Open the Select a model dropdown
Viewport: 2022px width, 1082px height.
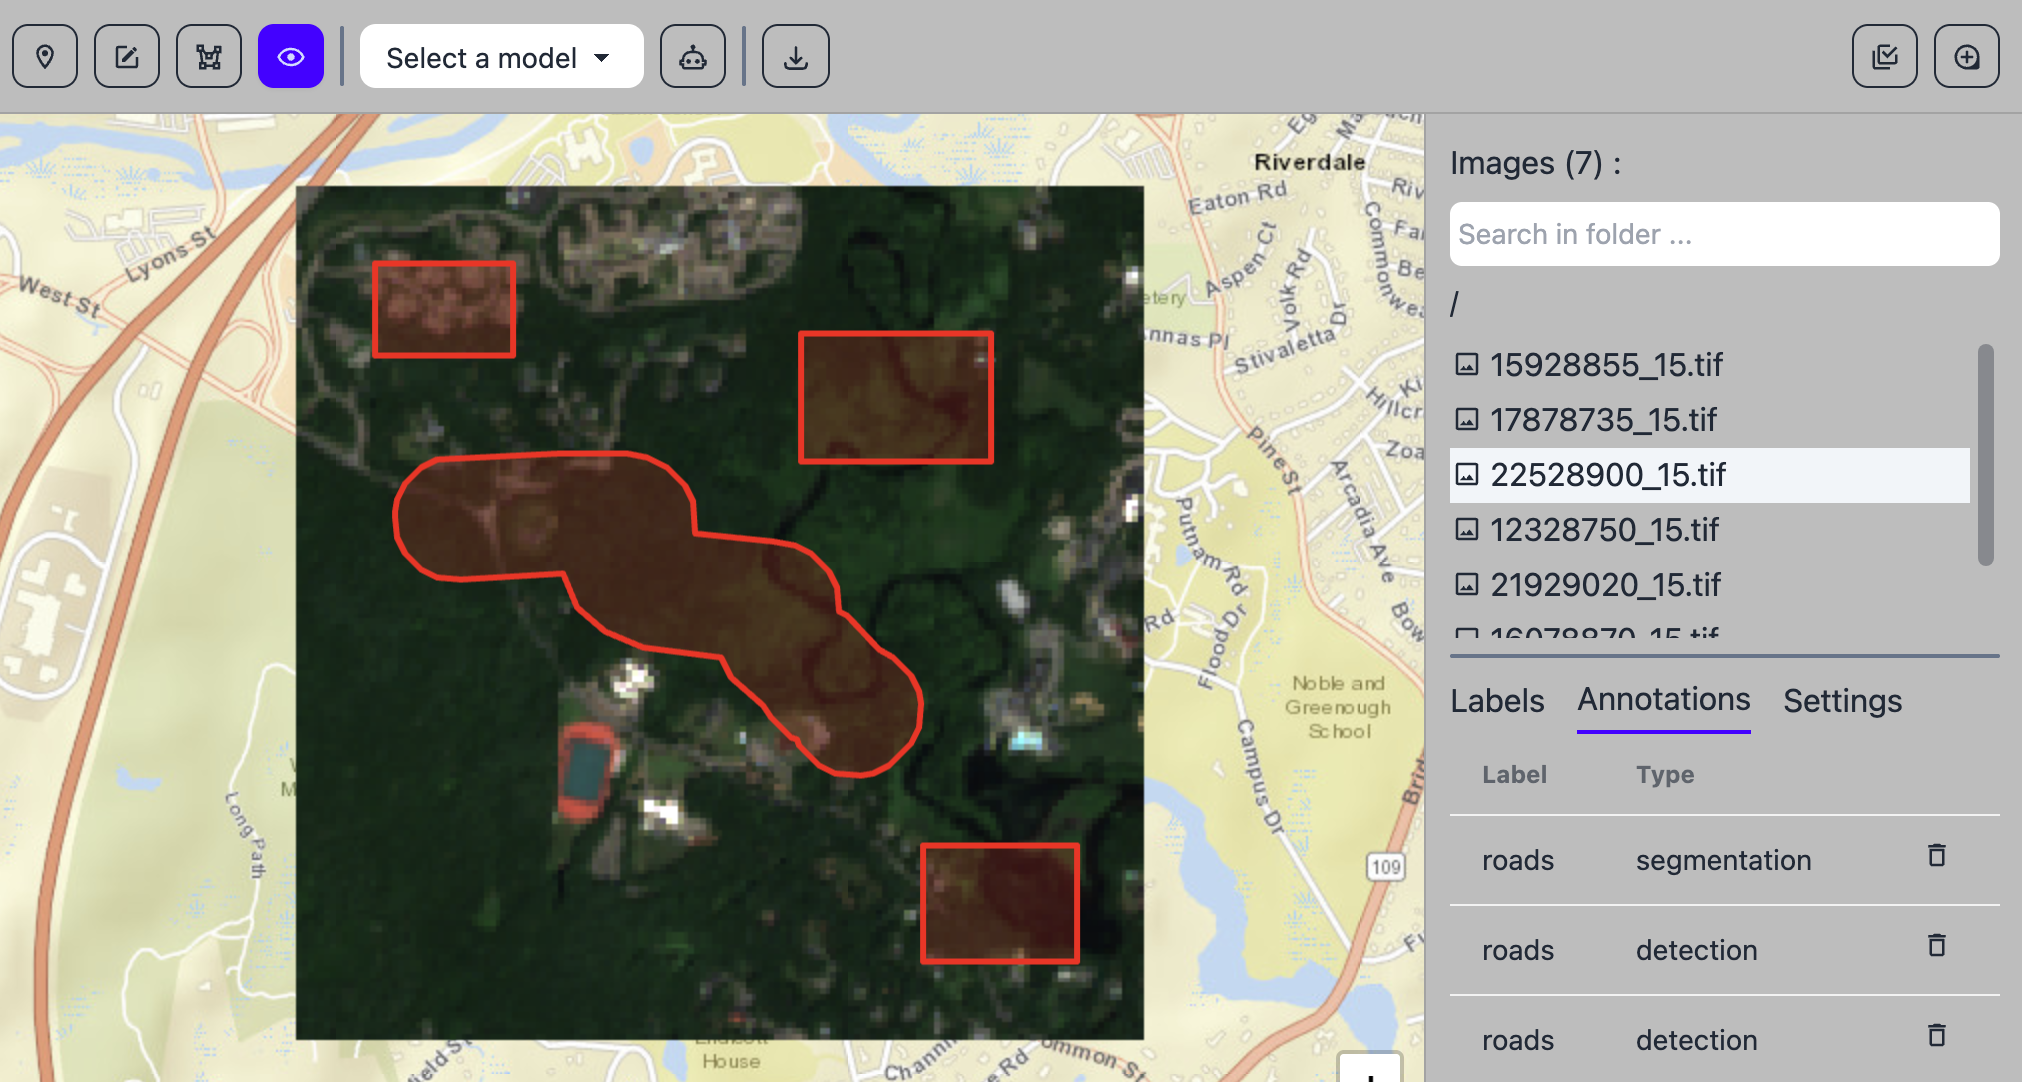pyautogui.click(x=501, y=57)
